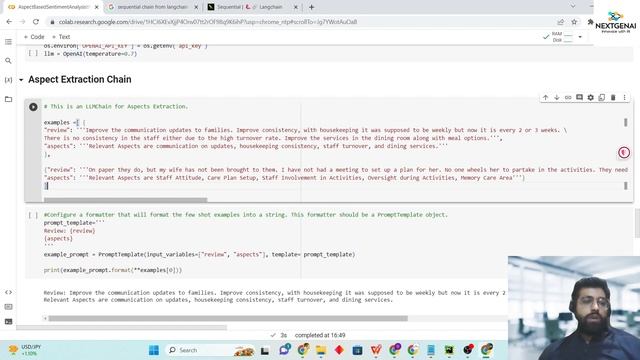The width and height of the screenshot is (640, 360).
Task: Click the browser address bar URL
Action: [208, 22]
